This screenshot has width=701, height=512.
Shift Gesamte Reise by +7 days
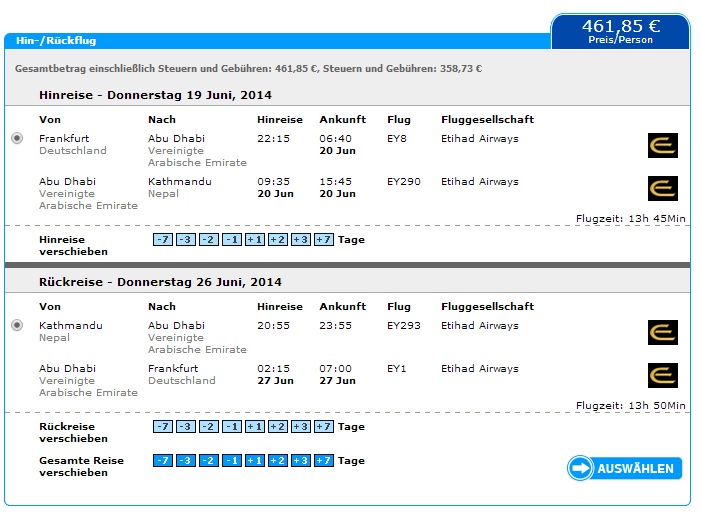[x=324, y=461]
